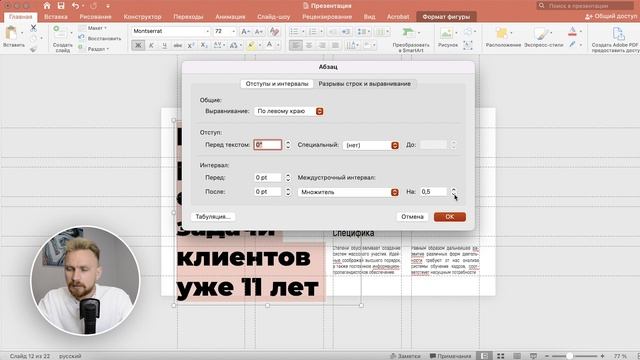Click the Вставить paste icon
This screenshot has height=360, width=640.
pyautogui.click(x=12, y=33)
